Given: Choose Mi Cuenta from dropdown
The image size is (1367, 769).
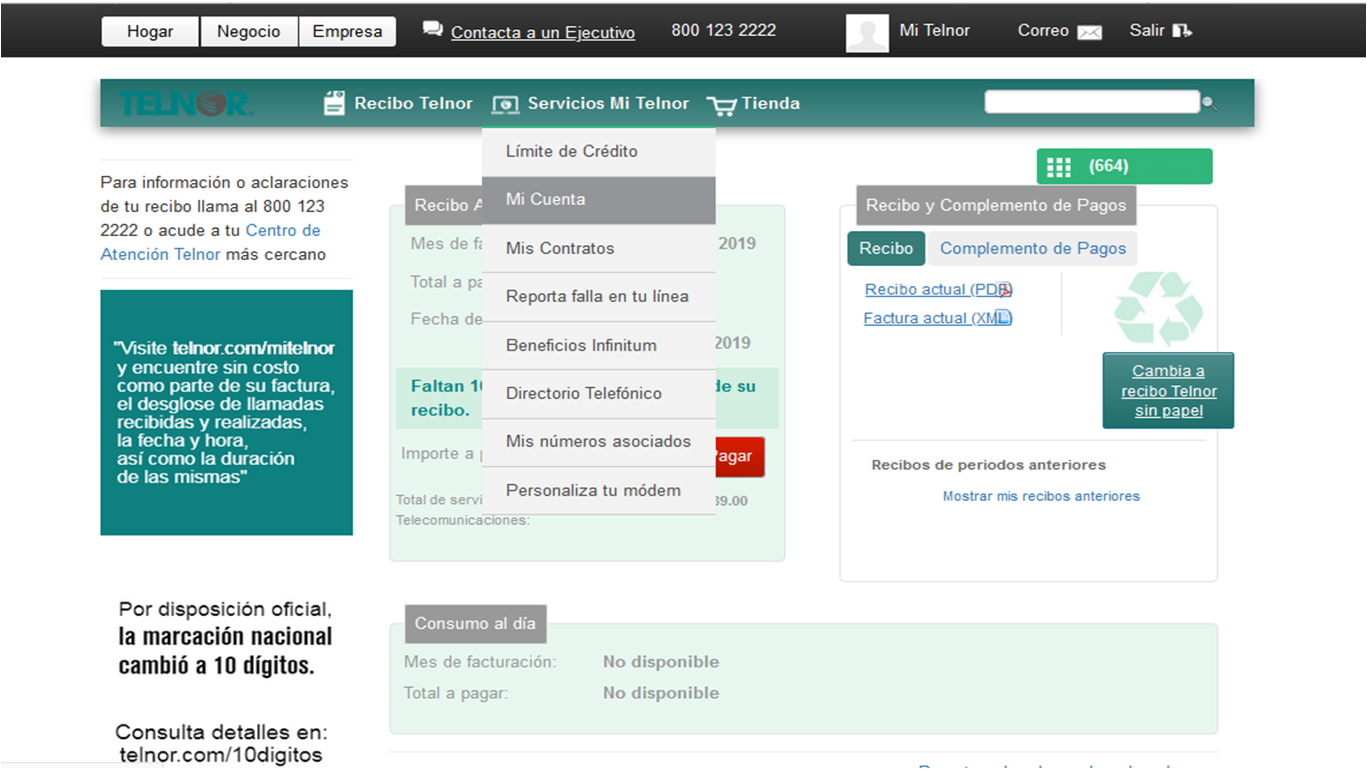Looking at the screenshot, I should tap(598, 200).
